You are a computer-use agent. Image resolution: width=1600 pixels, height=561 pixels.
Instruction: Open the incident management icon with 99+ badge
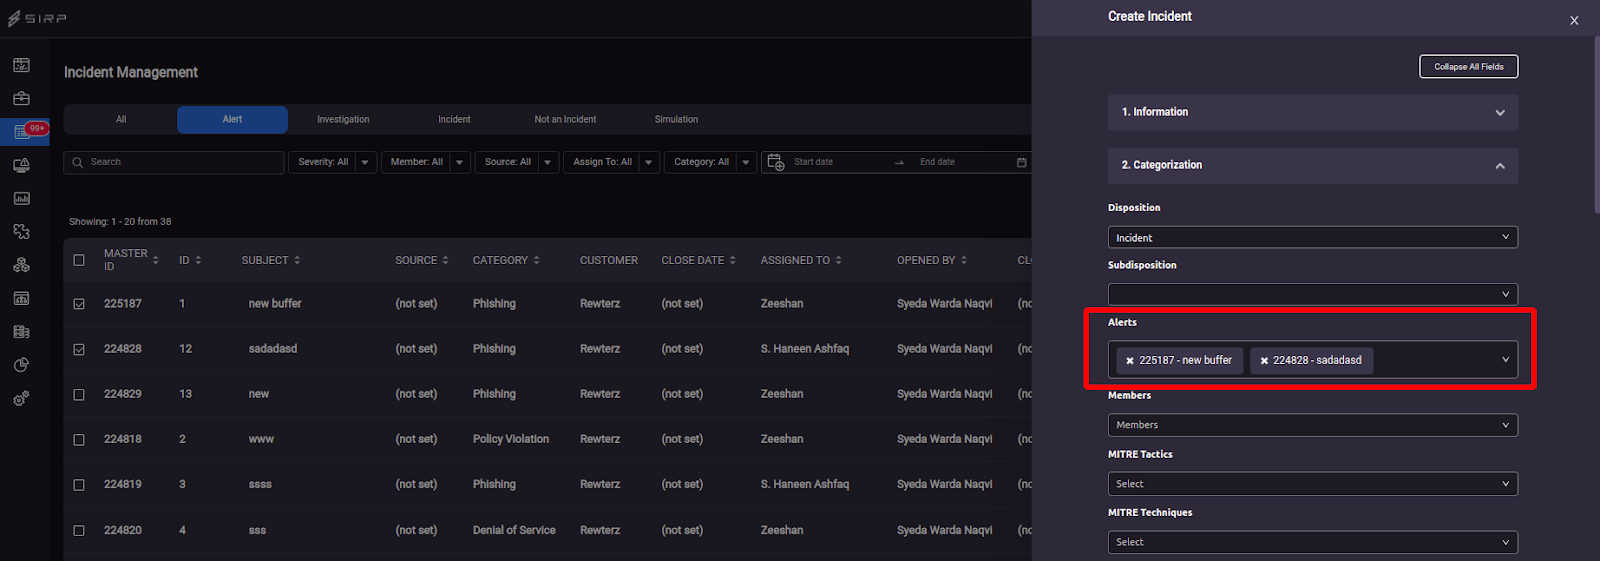point(22,131)
